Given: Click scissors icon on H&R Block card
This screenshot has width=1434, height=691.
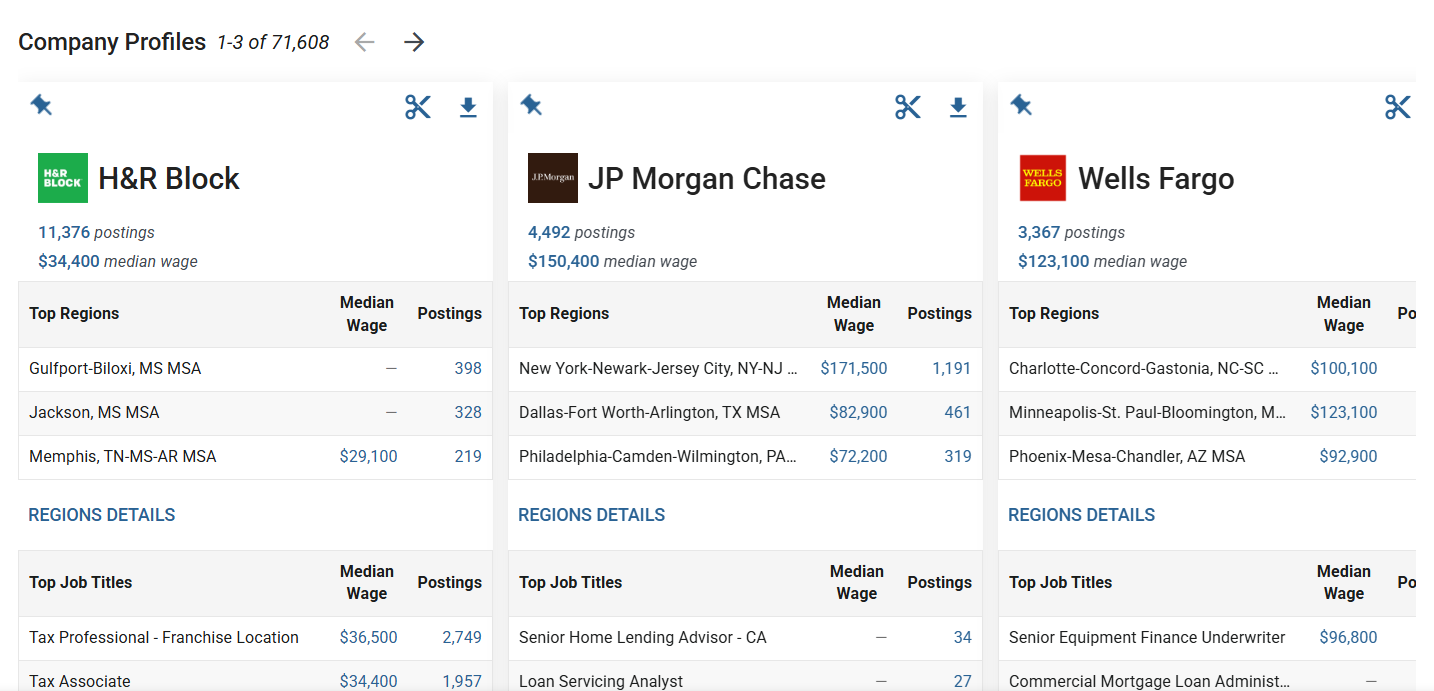Looking at the screenshot, I should click(x=418, y=107).
